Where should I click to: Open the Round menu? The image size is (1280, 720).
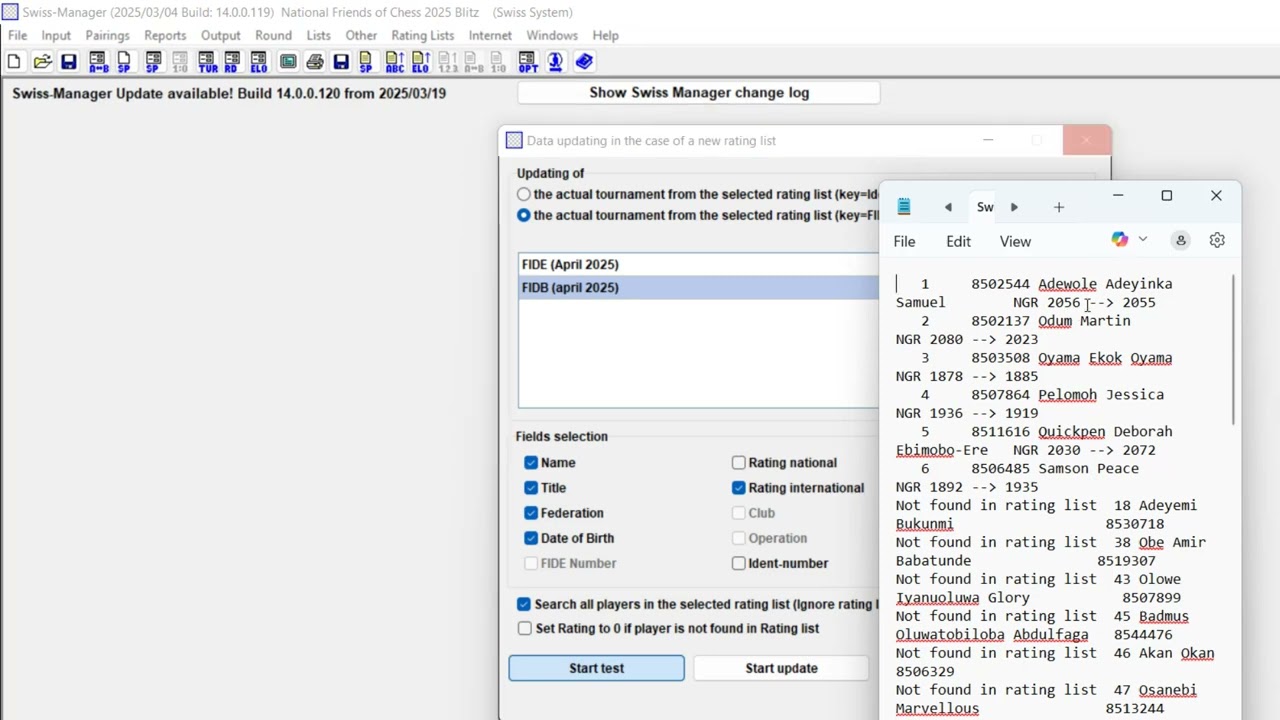click(273, 35)
